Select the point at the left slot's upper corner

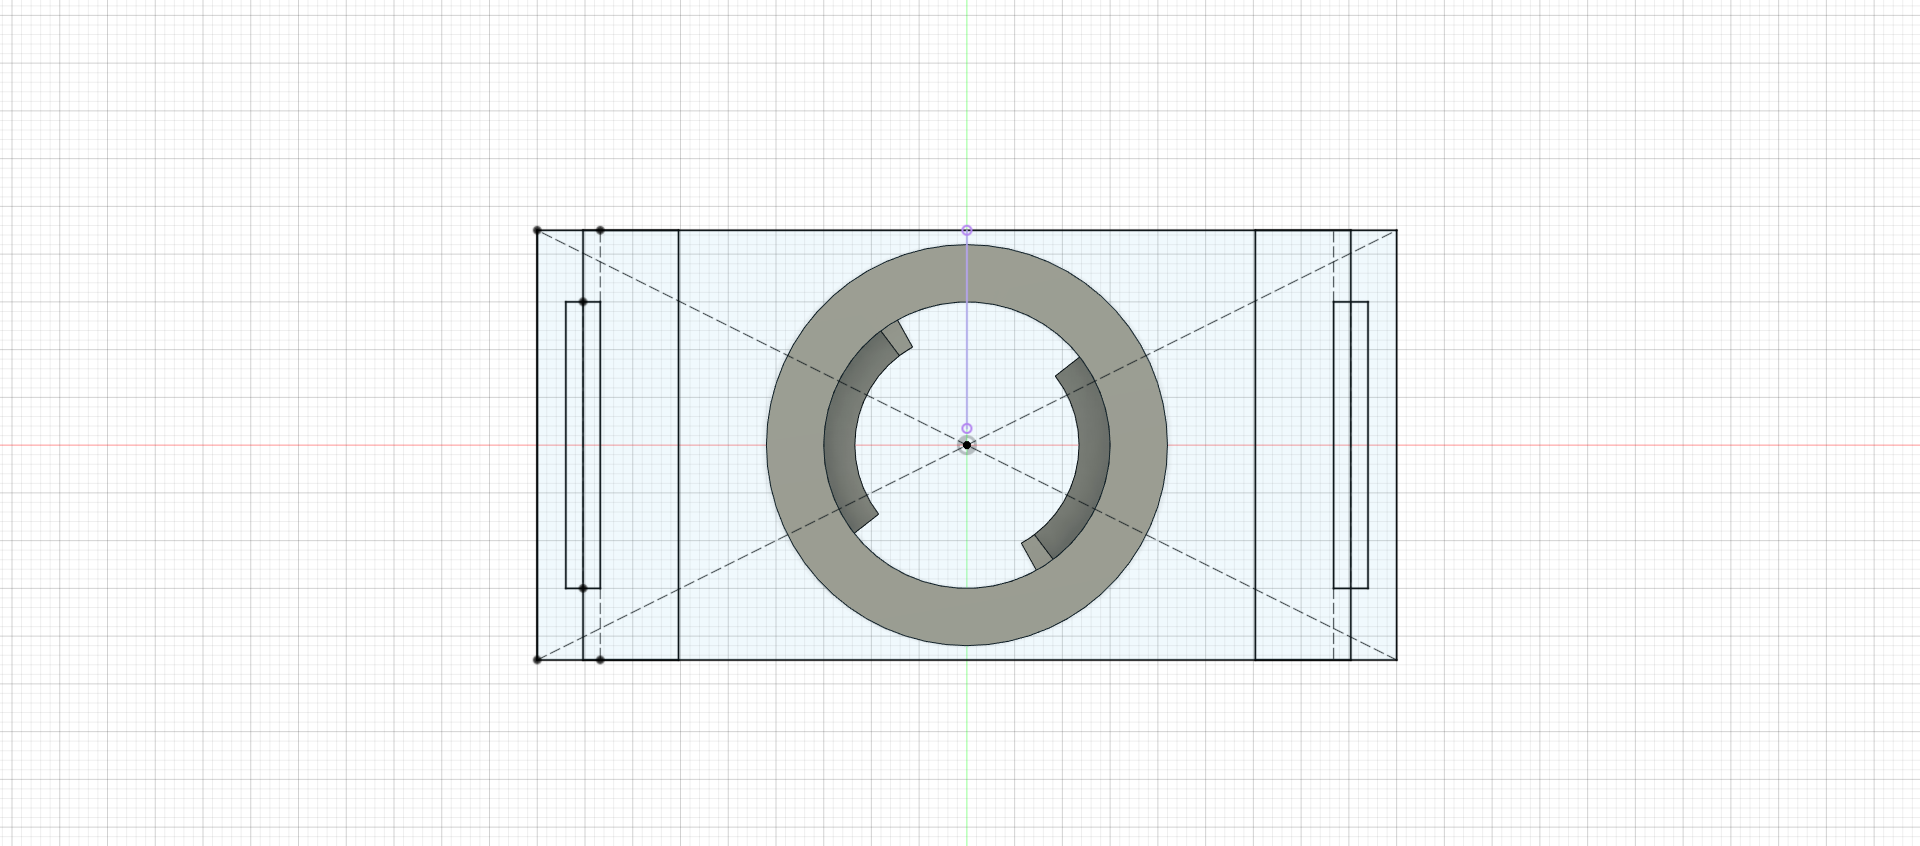point(584,302)
